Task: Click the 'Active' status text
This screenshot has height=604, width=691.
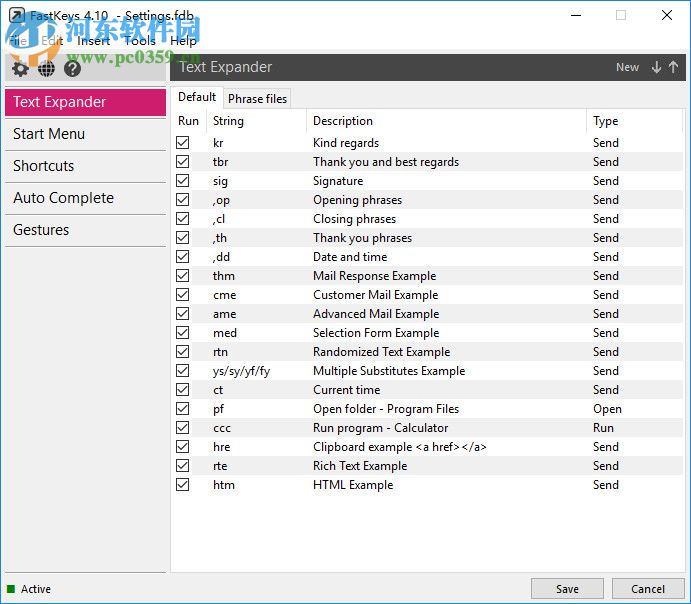Action: (36, 589)
